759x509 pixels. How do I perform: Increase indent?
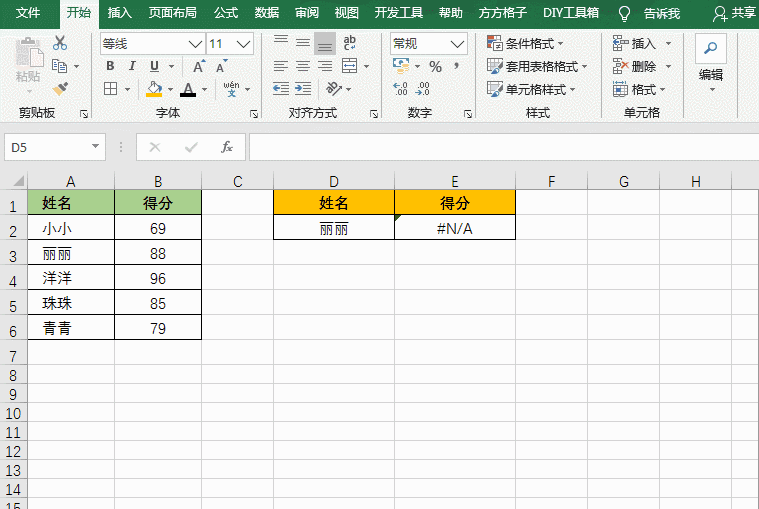tap(303, 89)
